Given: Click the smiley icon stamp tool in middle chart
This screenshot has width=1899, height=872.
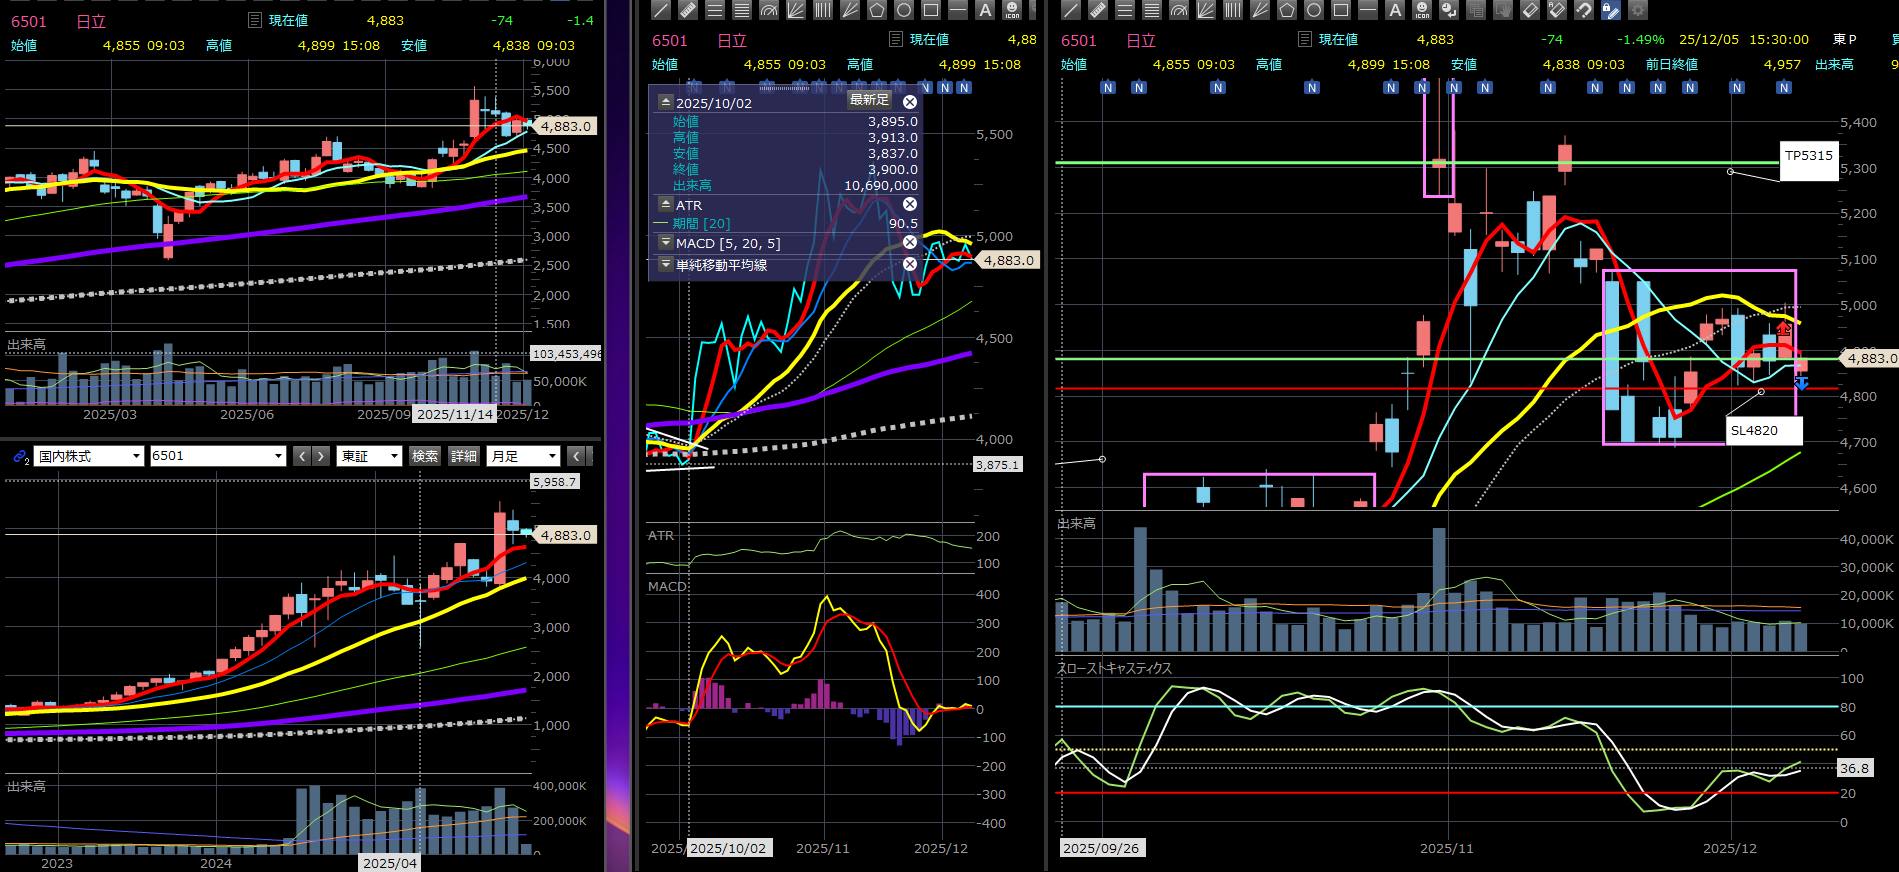Looking at the screenshot, I should 1012,10.
